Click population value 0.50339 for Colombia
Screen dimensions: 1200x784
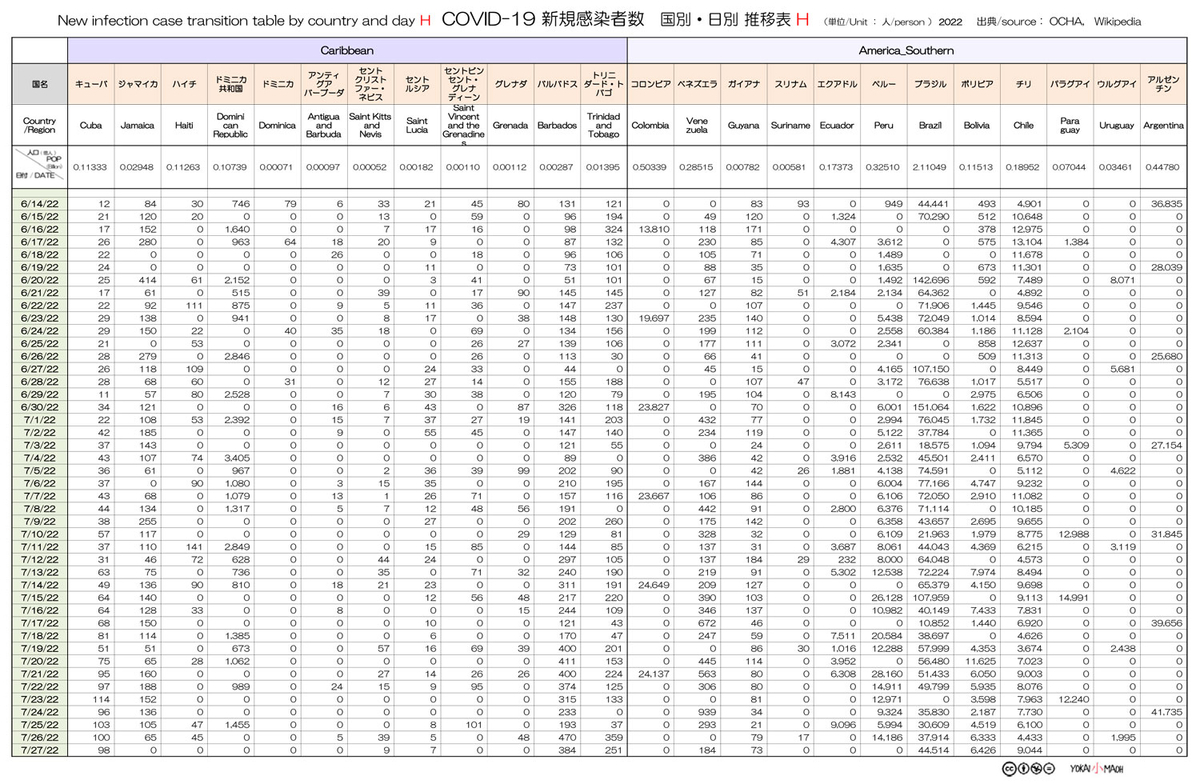point(651,167)
